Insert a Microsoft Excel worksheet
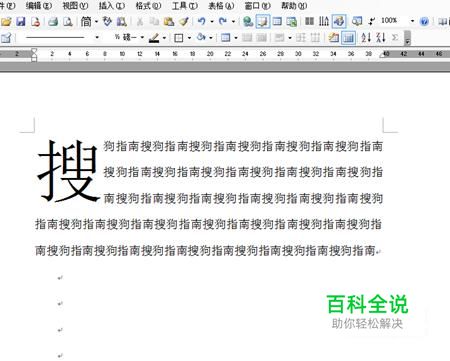Image resolution: width=450 pixels, height=361 pixels. 292,22
